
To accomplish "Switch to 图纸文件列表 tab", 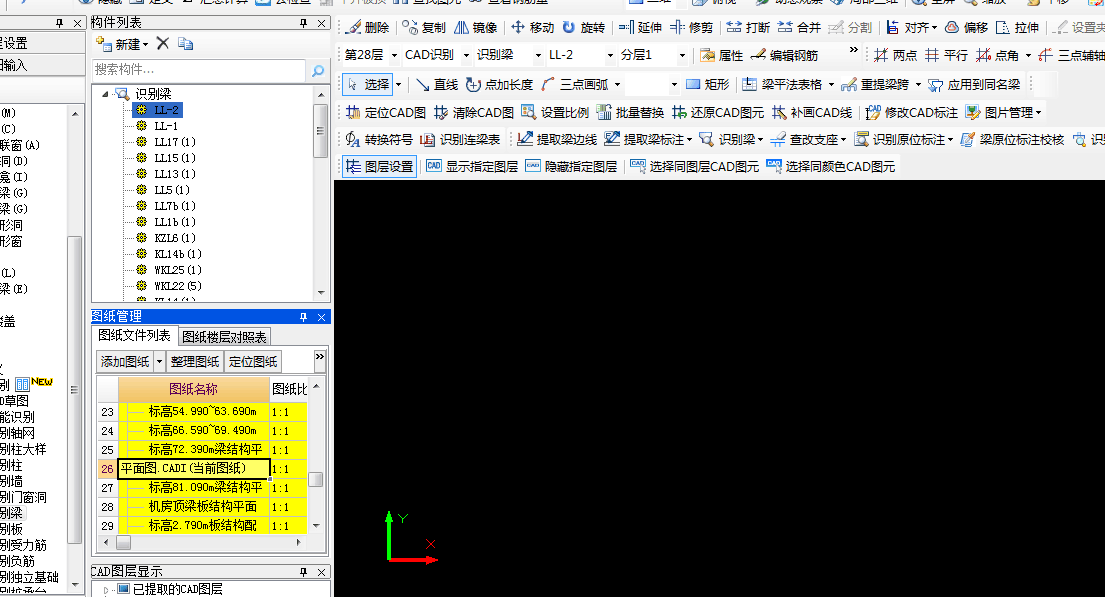I will coord(134,336).
